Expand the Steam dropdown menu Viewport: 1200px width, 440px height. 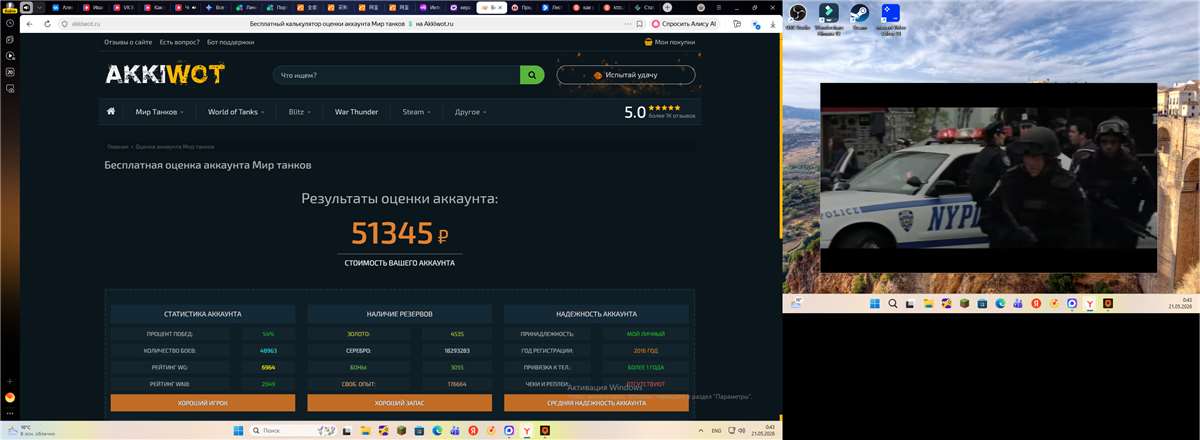(x=416, y=112)
